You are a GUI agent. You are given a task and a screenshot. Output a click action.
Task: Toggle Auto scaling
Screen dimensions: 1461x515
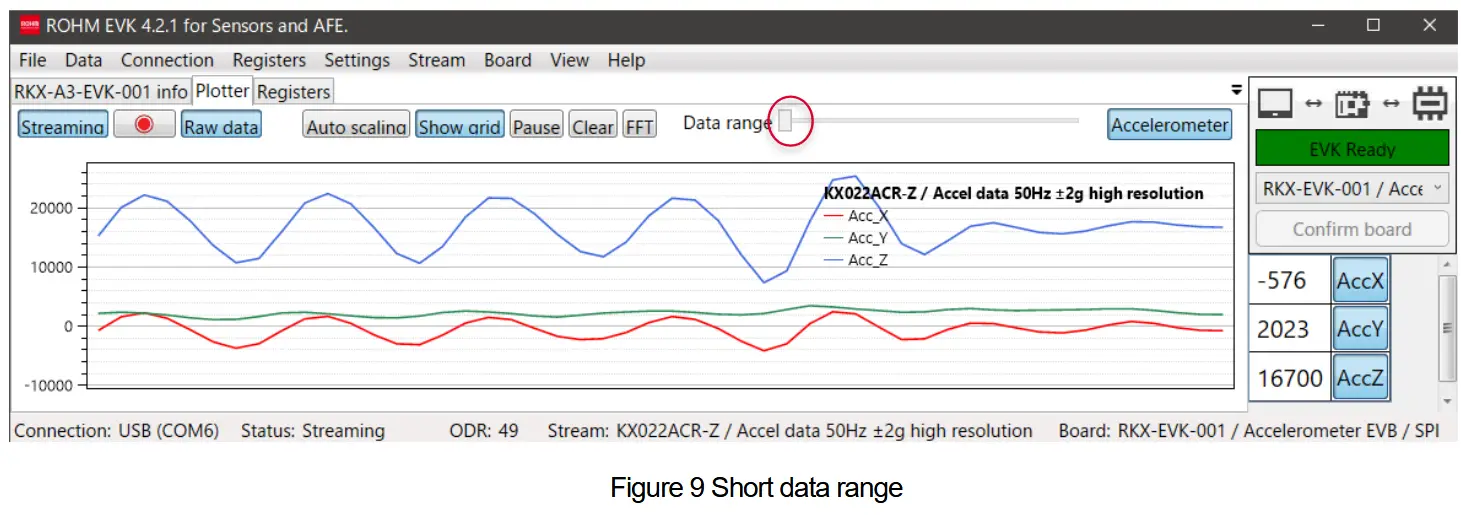pyautogui.click(x=356, y=126)
